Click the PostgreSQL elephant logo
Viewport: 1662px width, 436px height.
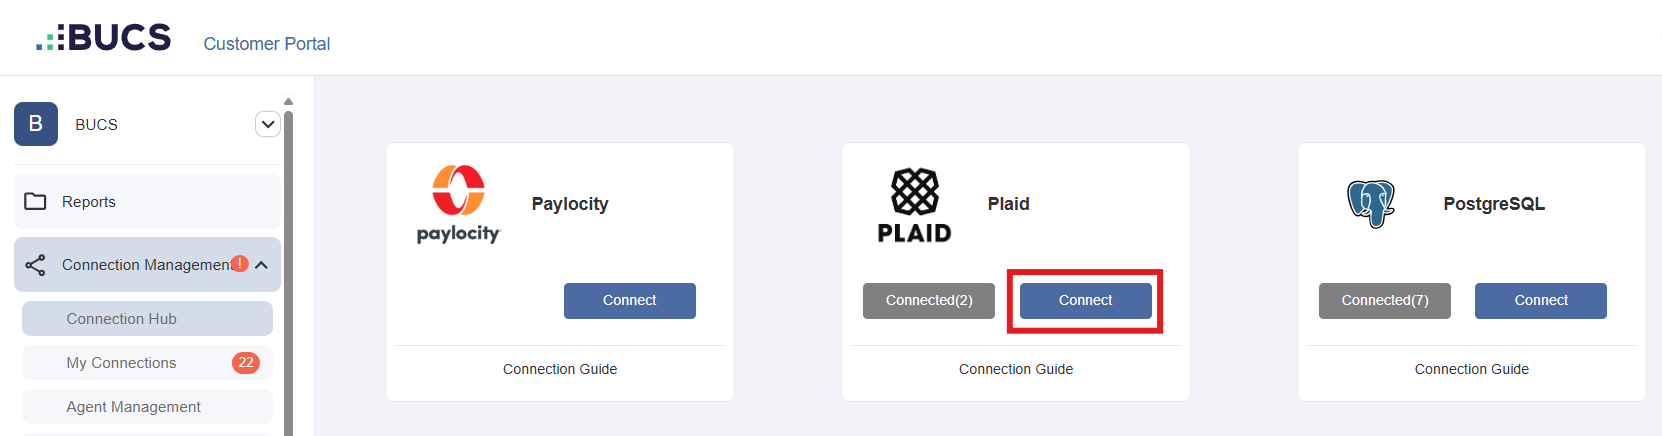[x=1371, y=204]
